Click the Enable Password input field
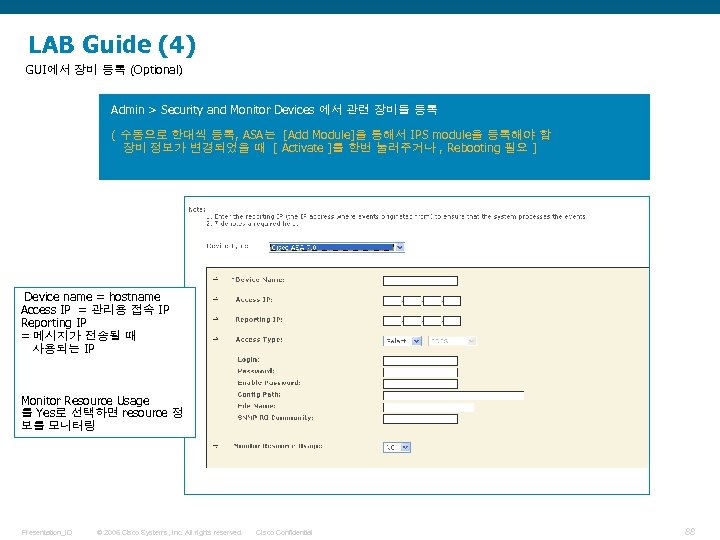720x540 pixels. [420, 384]
